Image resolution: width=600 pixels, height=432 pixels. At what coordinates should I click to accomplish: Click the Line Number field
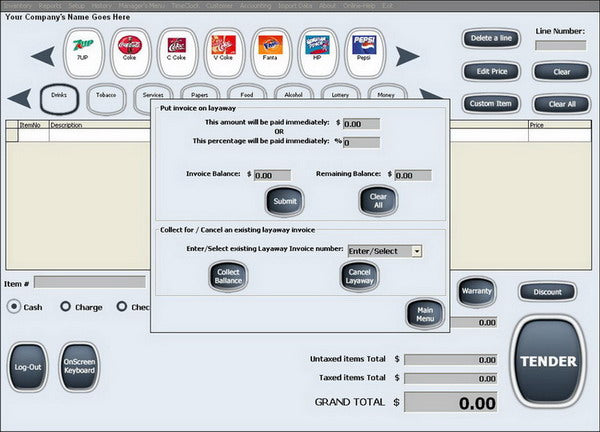click(x=561, y=46)
